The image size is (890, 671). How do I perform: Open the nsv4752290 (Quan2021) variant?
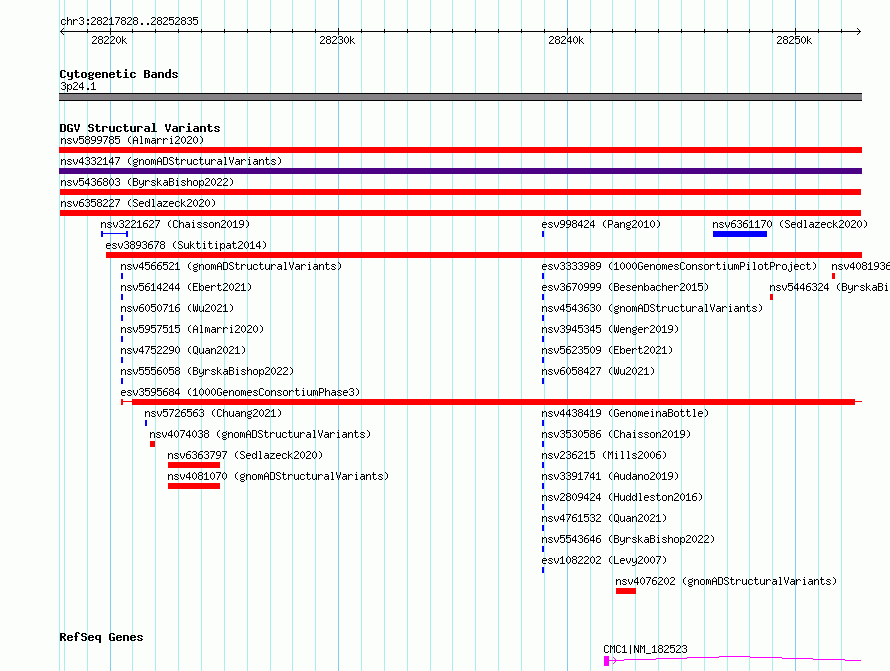pyautogui.click(x=183, y=350)
